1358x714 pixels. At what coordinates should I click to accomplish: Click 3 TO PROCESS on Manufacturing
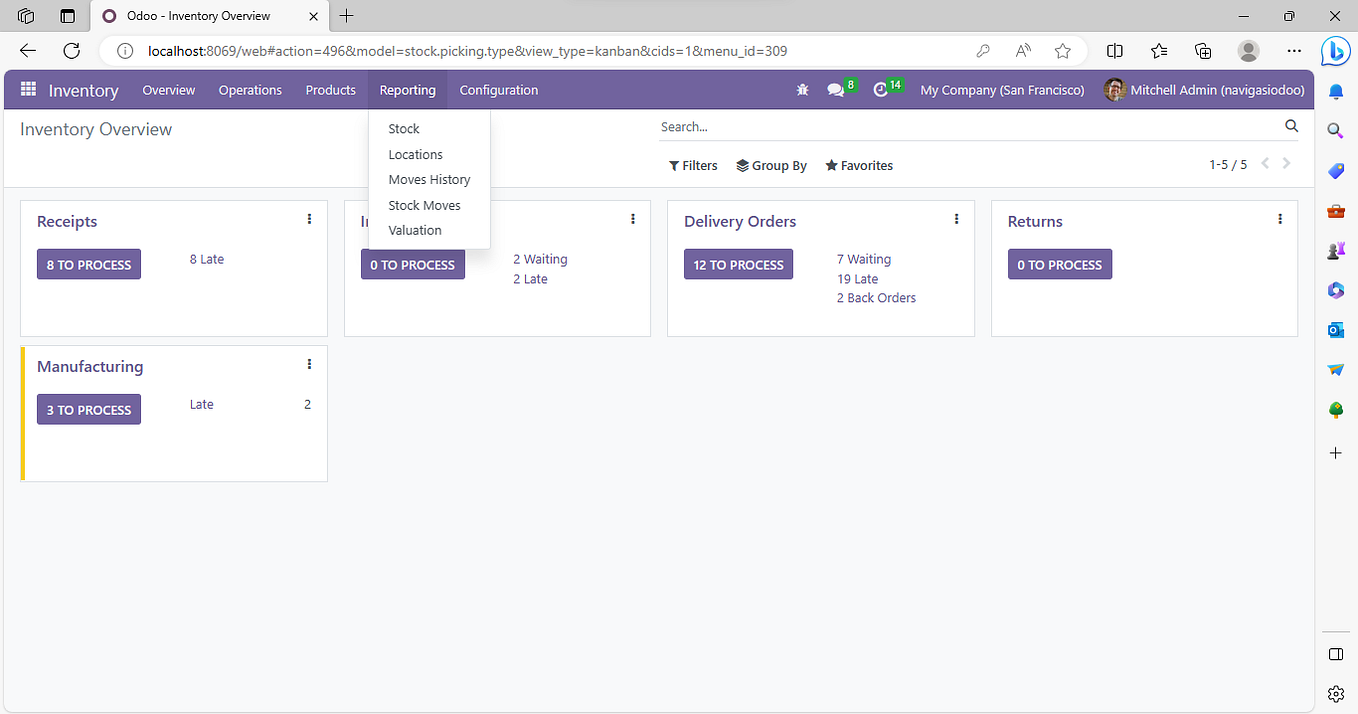(88, 409)
